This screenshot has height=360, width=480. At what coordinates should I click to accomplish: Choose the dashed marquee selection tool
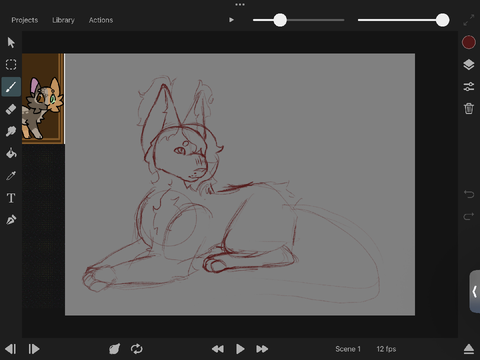point(11,64)
